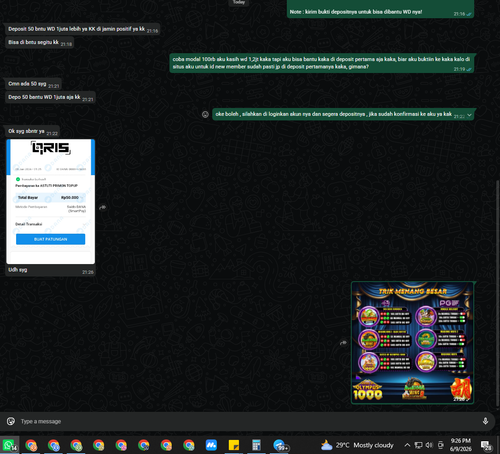Open Sticky Notes from the taskbar
500x454 pixels.
(234, 445)
